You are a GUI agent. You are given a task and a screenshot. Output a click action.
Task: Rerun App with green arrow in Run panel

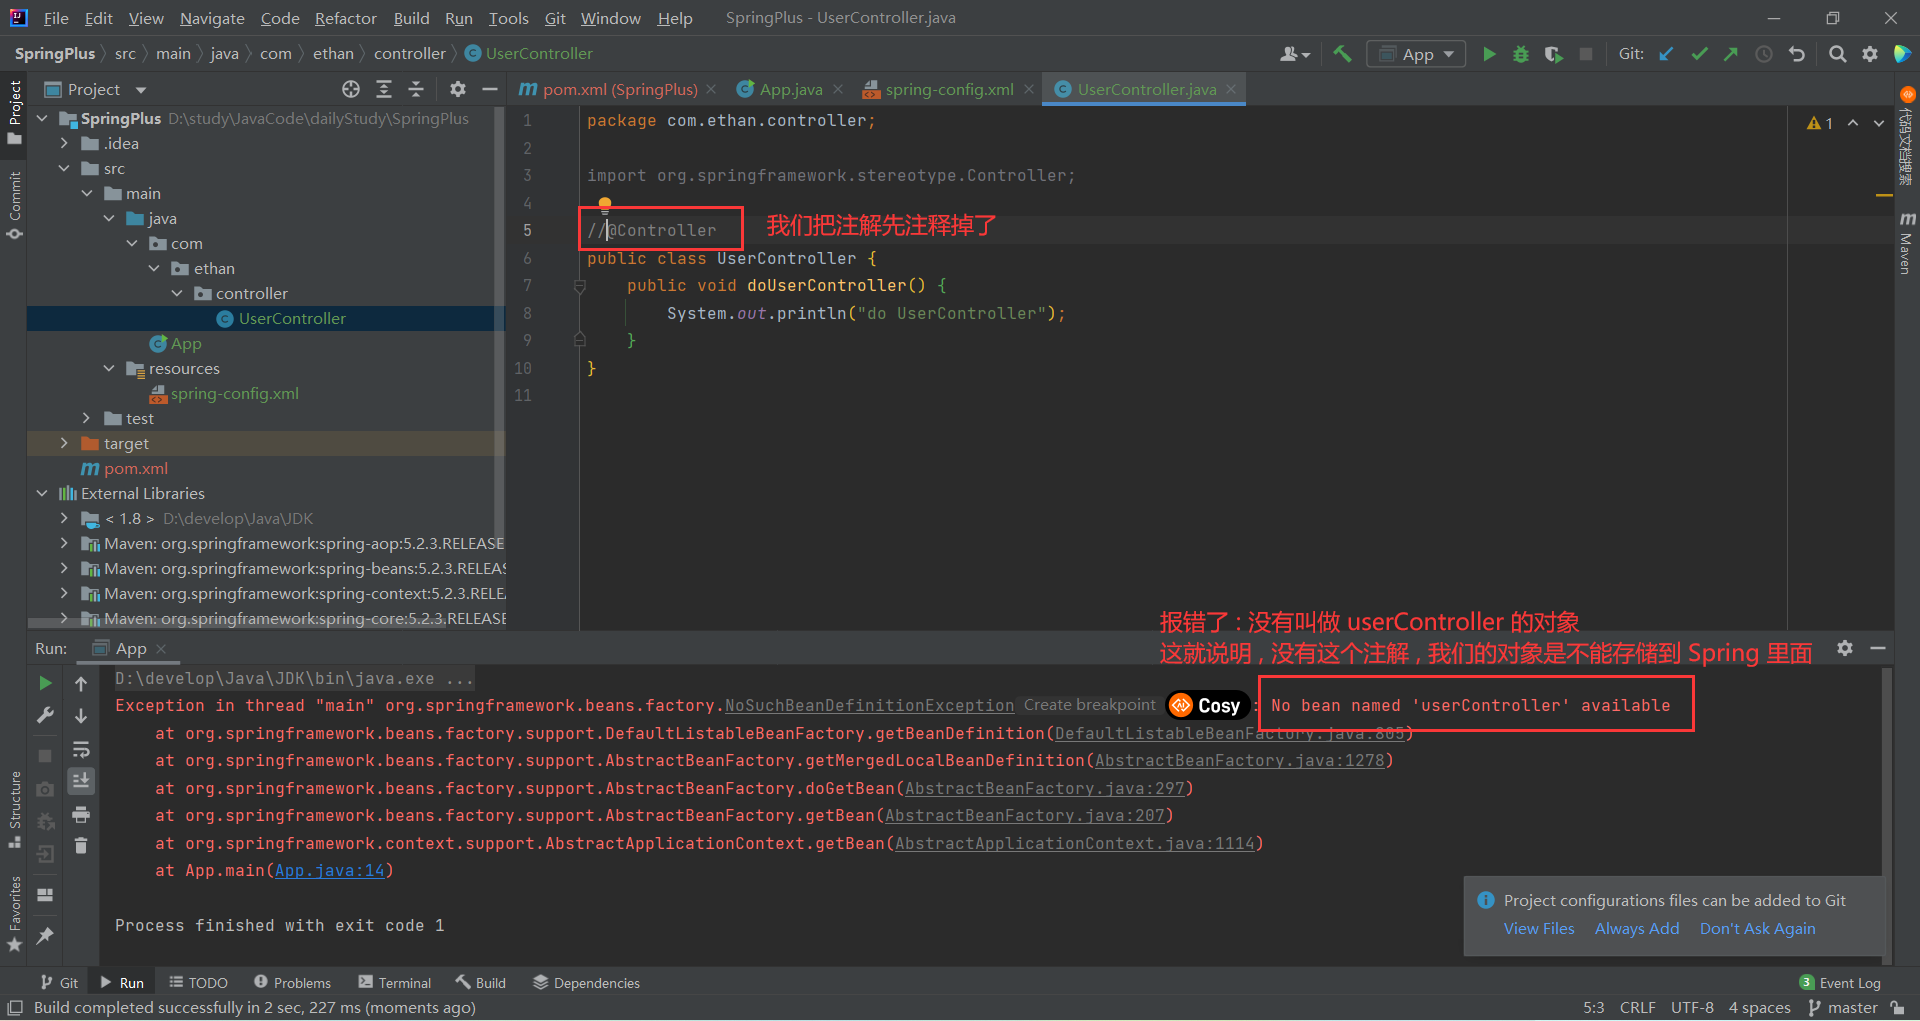tap(45, 683)
